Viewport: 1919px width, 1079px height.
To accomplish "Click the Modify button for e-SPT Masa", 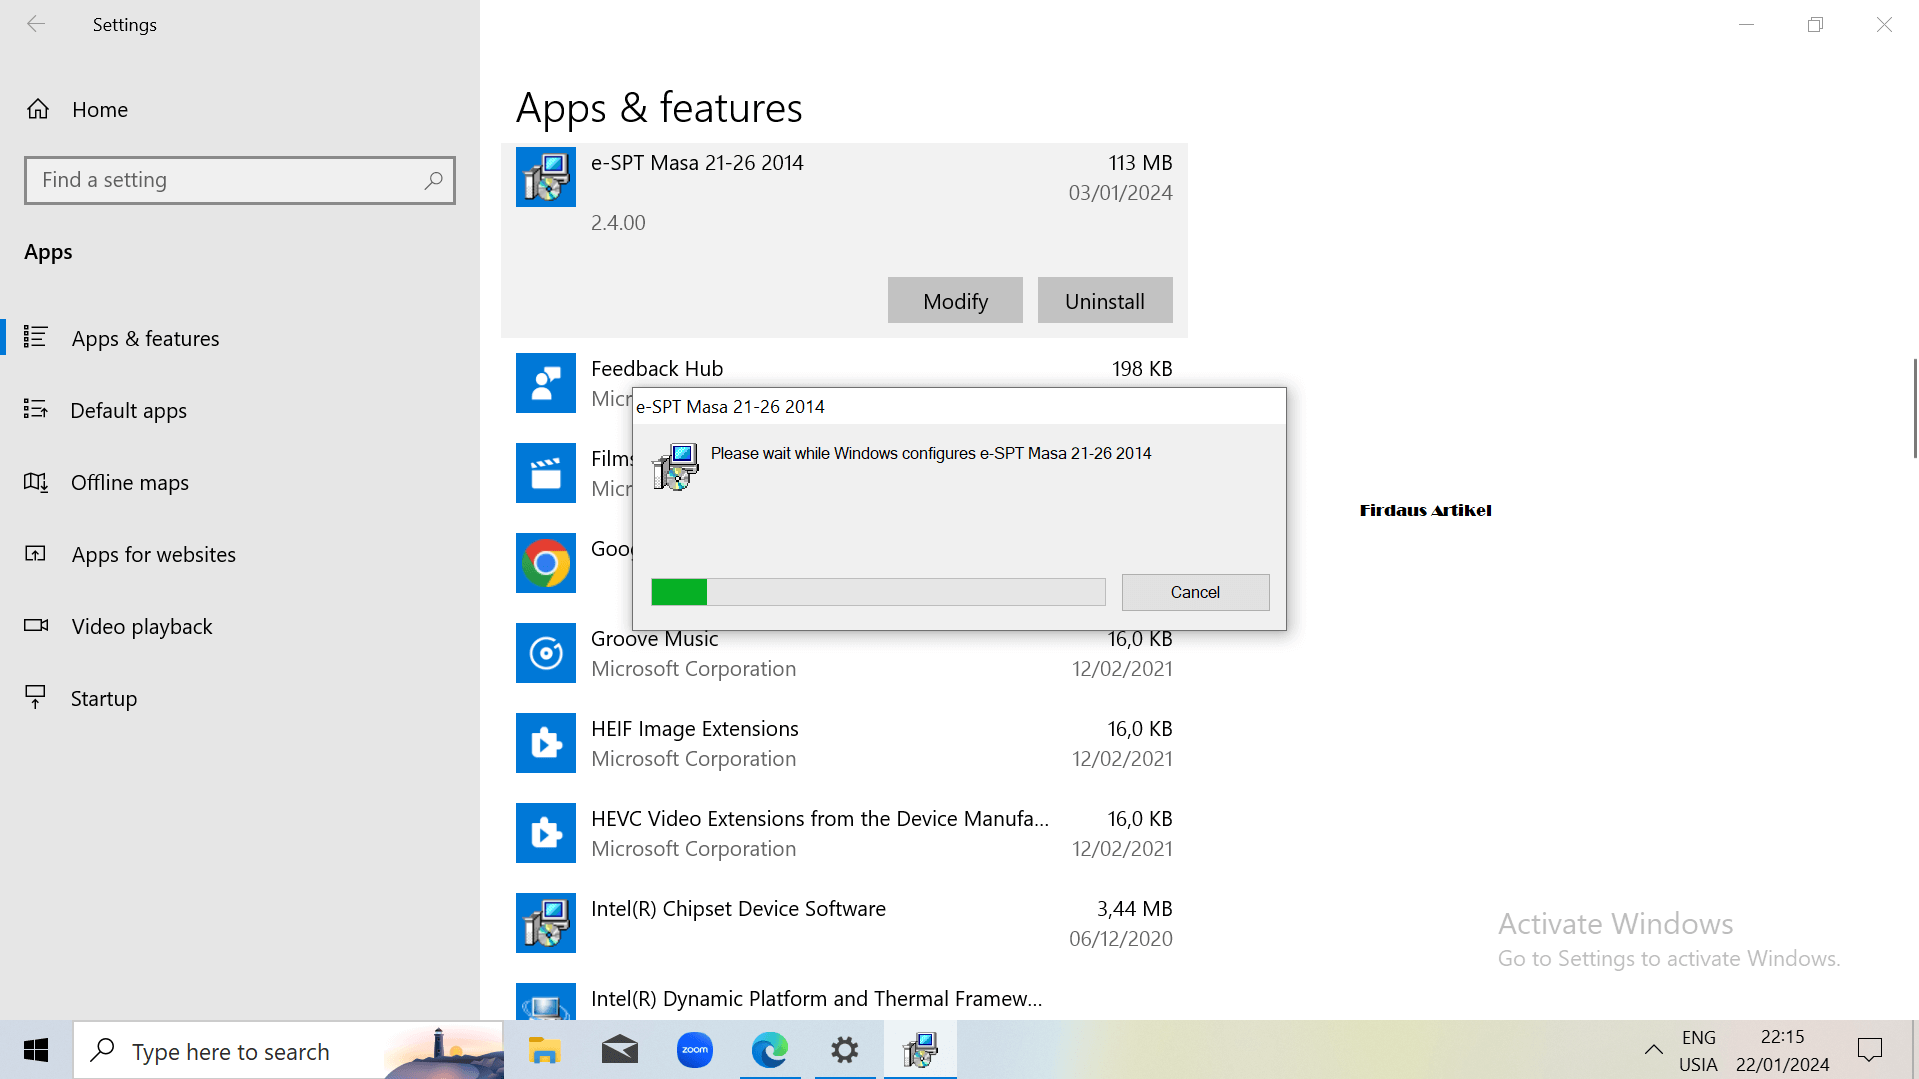I will [955, 300].
